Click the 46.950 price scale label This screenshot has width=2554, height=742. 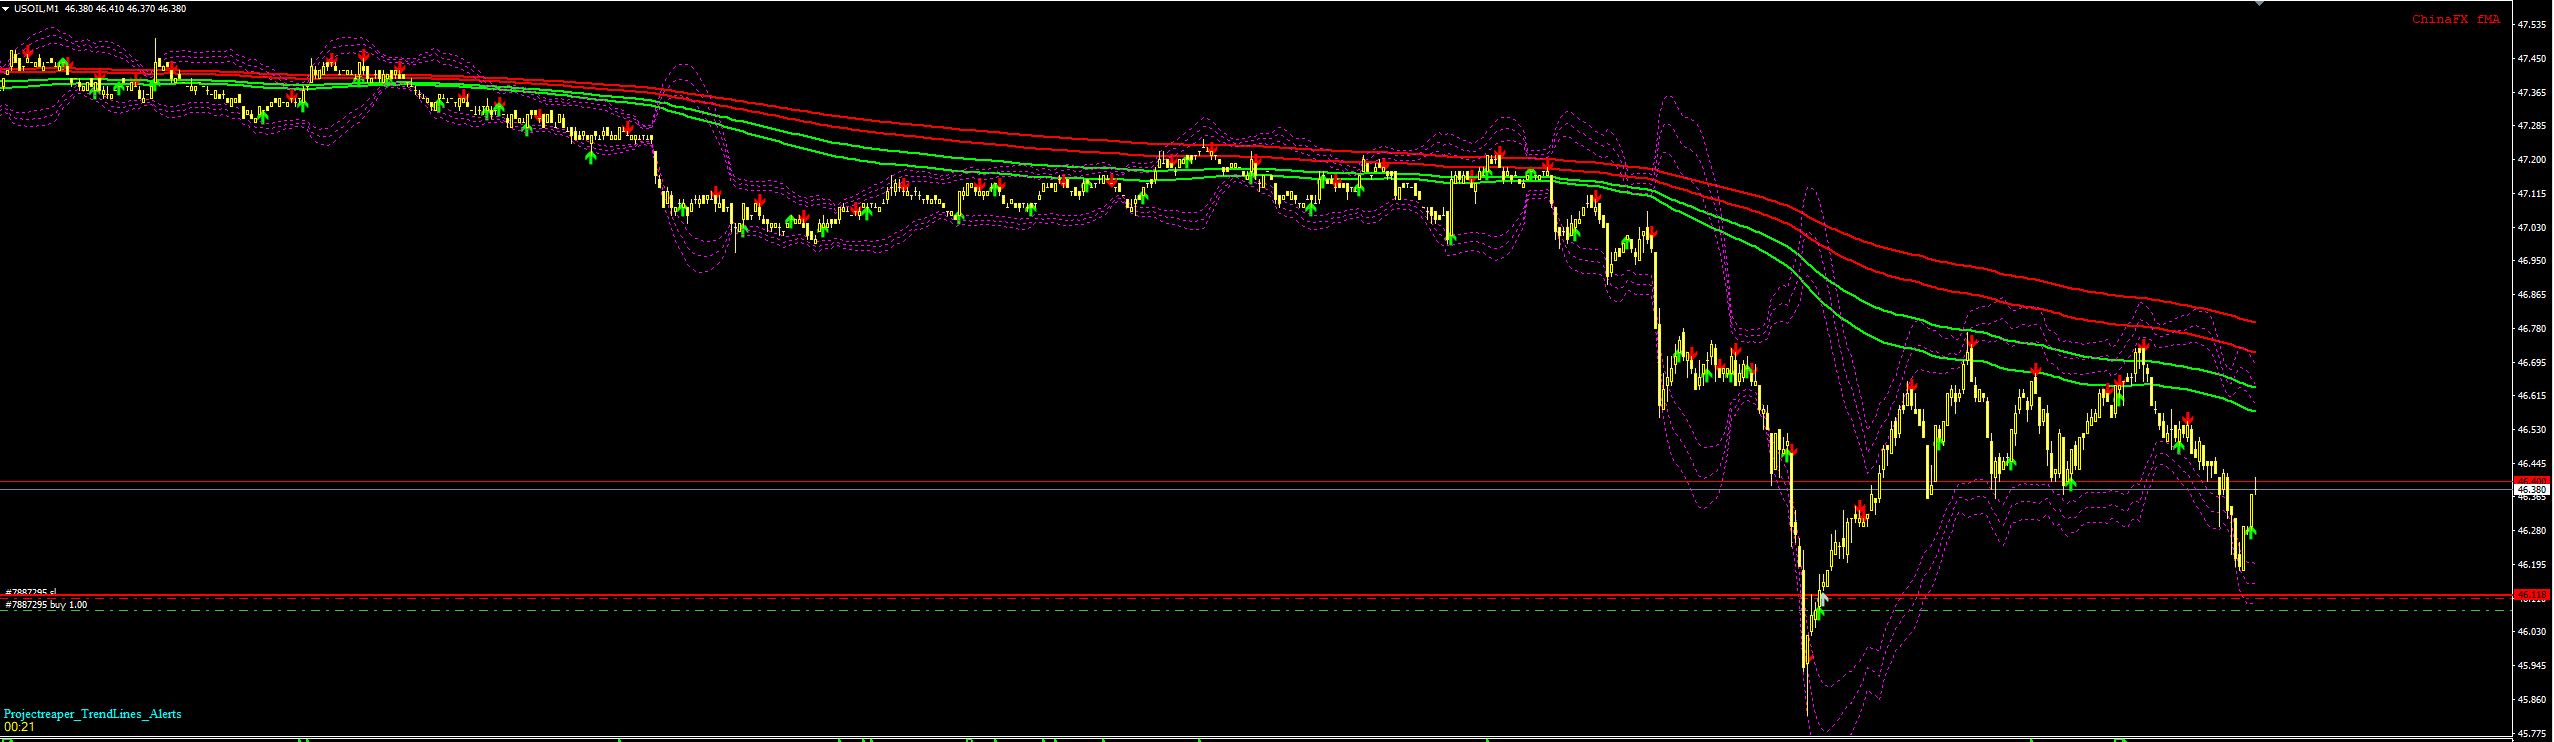[2532, 261]
